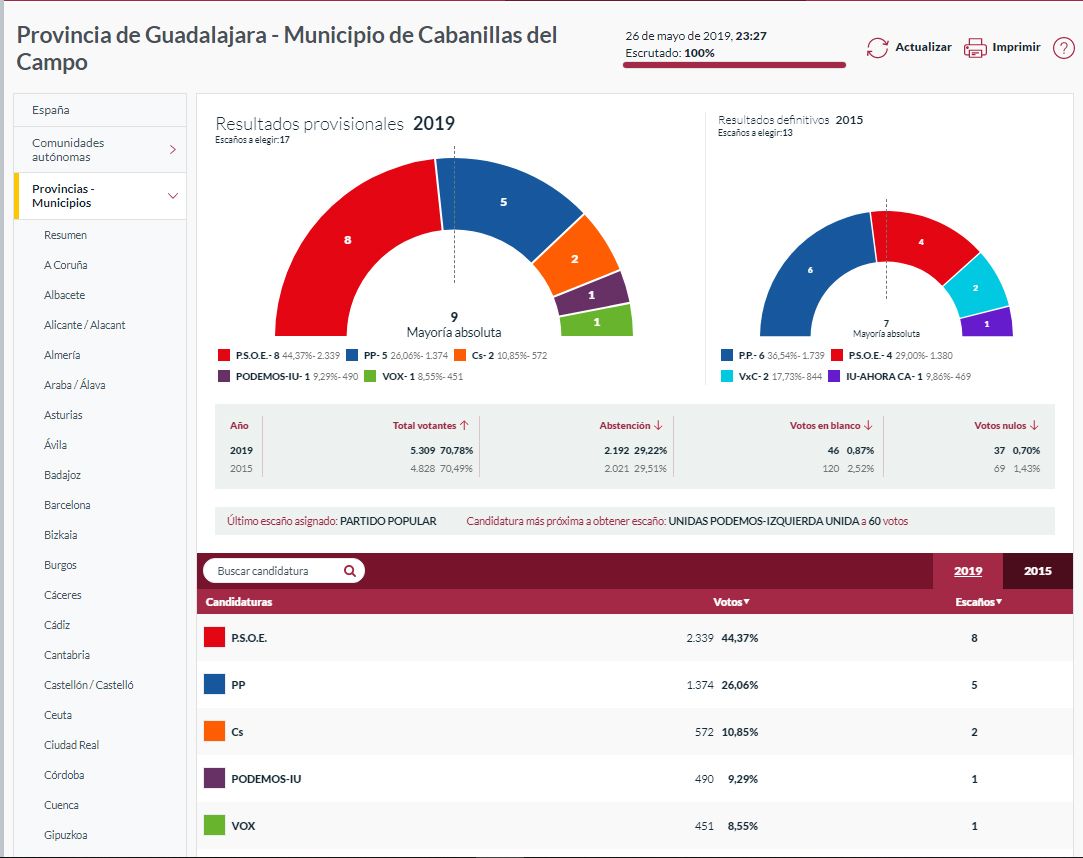Viewport: 1083px width, 858px height.
Task: Expand Comunidades autónomas menu
Action: coord(172,150)
